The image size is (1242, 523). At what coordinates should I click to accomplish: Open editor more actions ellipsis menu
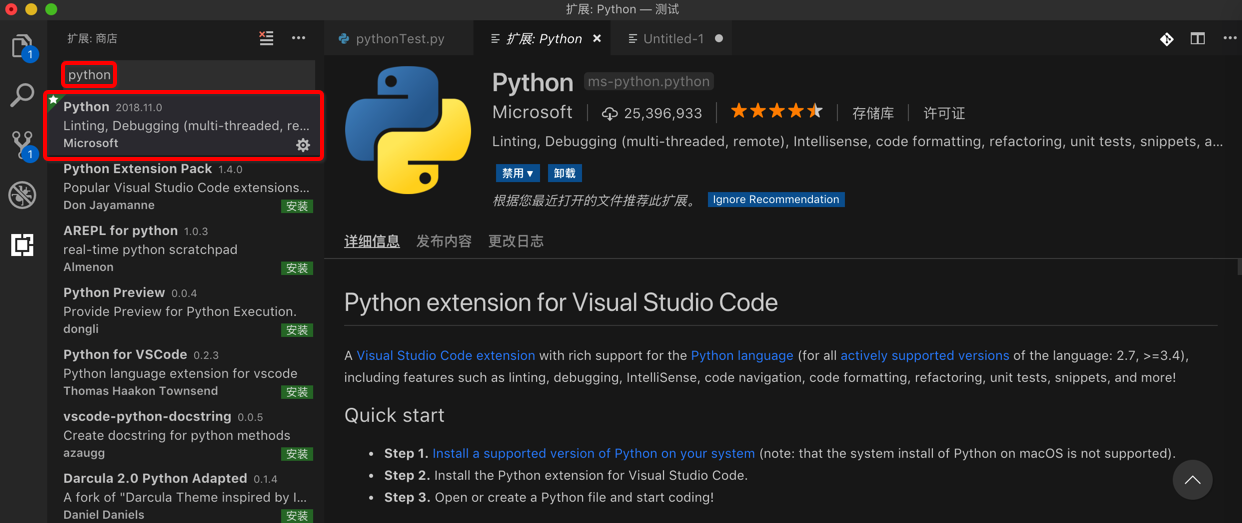pos(1229,39)
